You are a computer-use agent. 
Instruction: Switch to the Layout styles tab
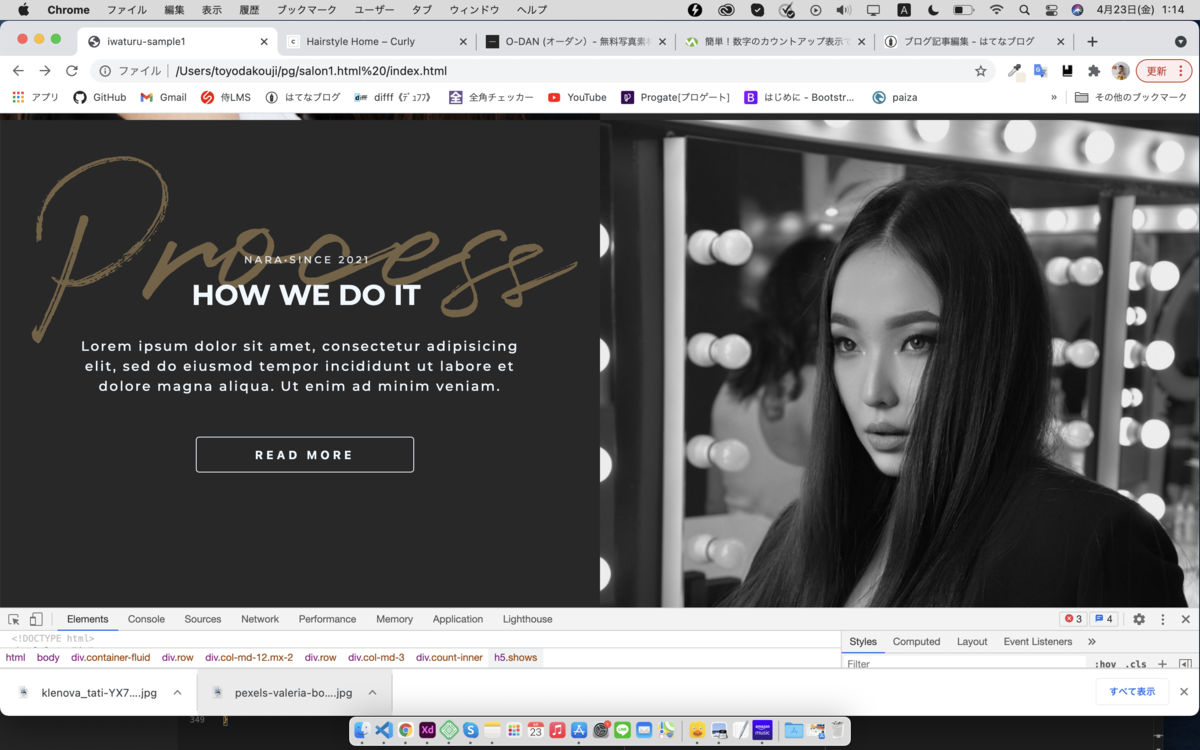(971, 642)
